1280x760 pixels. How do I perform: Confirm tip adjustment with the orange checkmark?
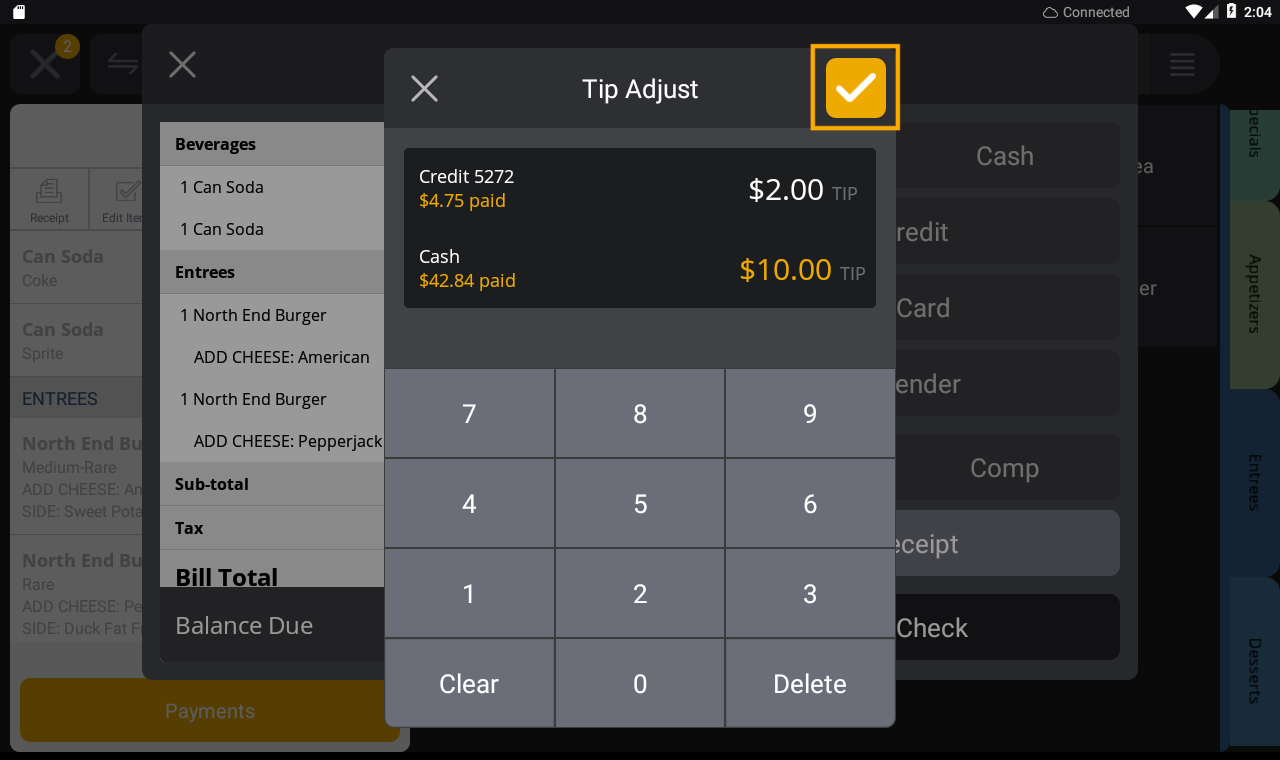point(855,87)
